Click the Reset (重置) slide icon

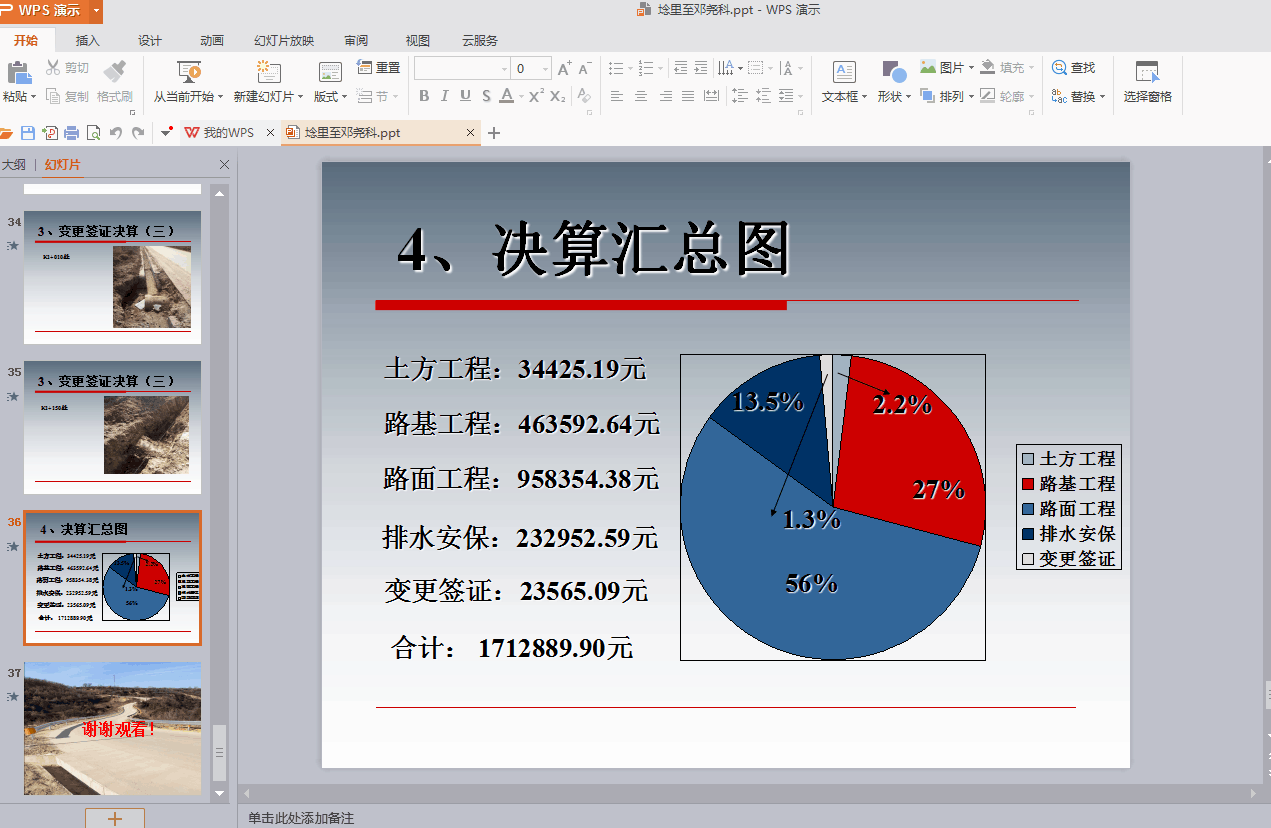tap(366, 68)
